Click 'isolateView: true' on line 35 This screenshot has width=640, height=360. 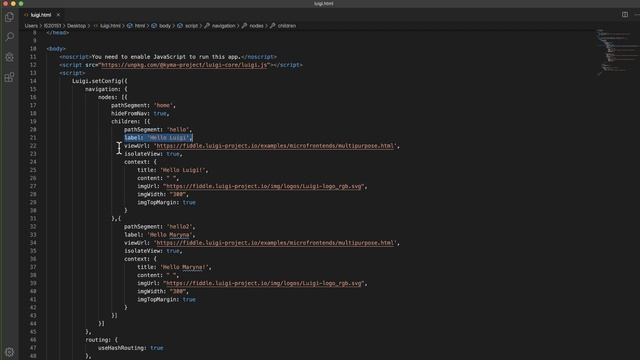pyautogui.click(x=153, y=251)
